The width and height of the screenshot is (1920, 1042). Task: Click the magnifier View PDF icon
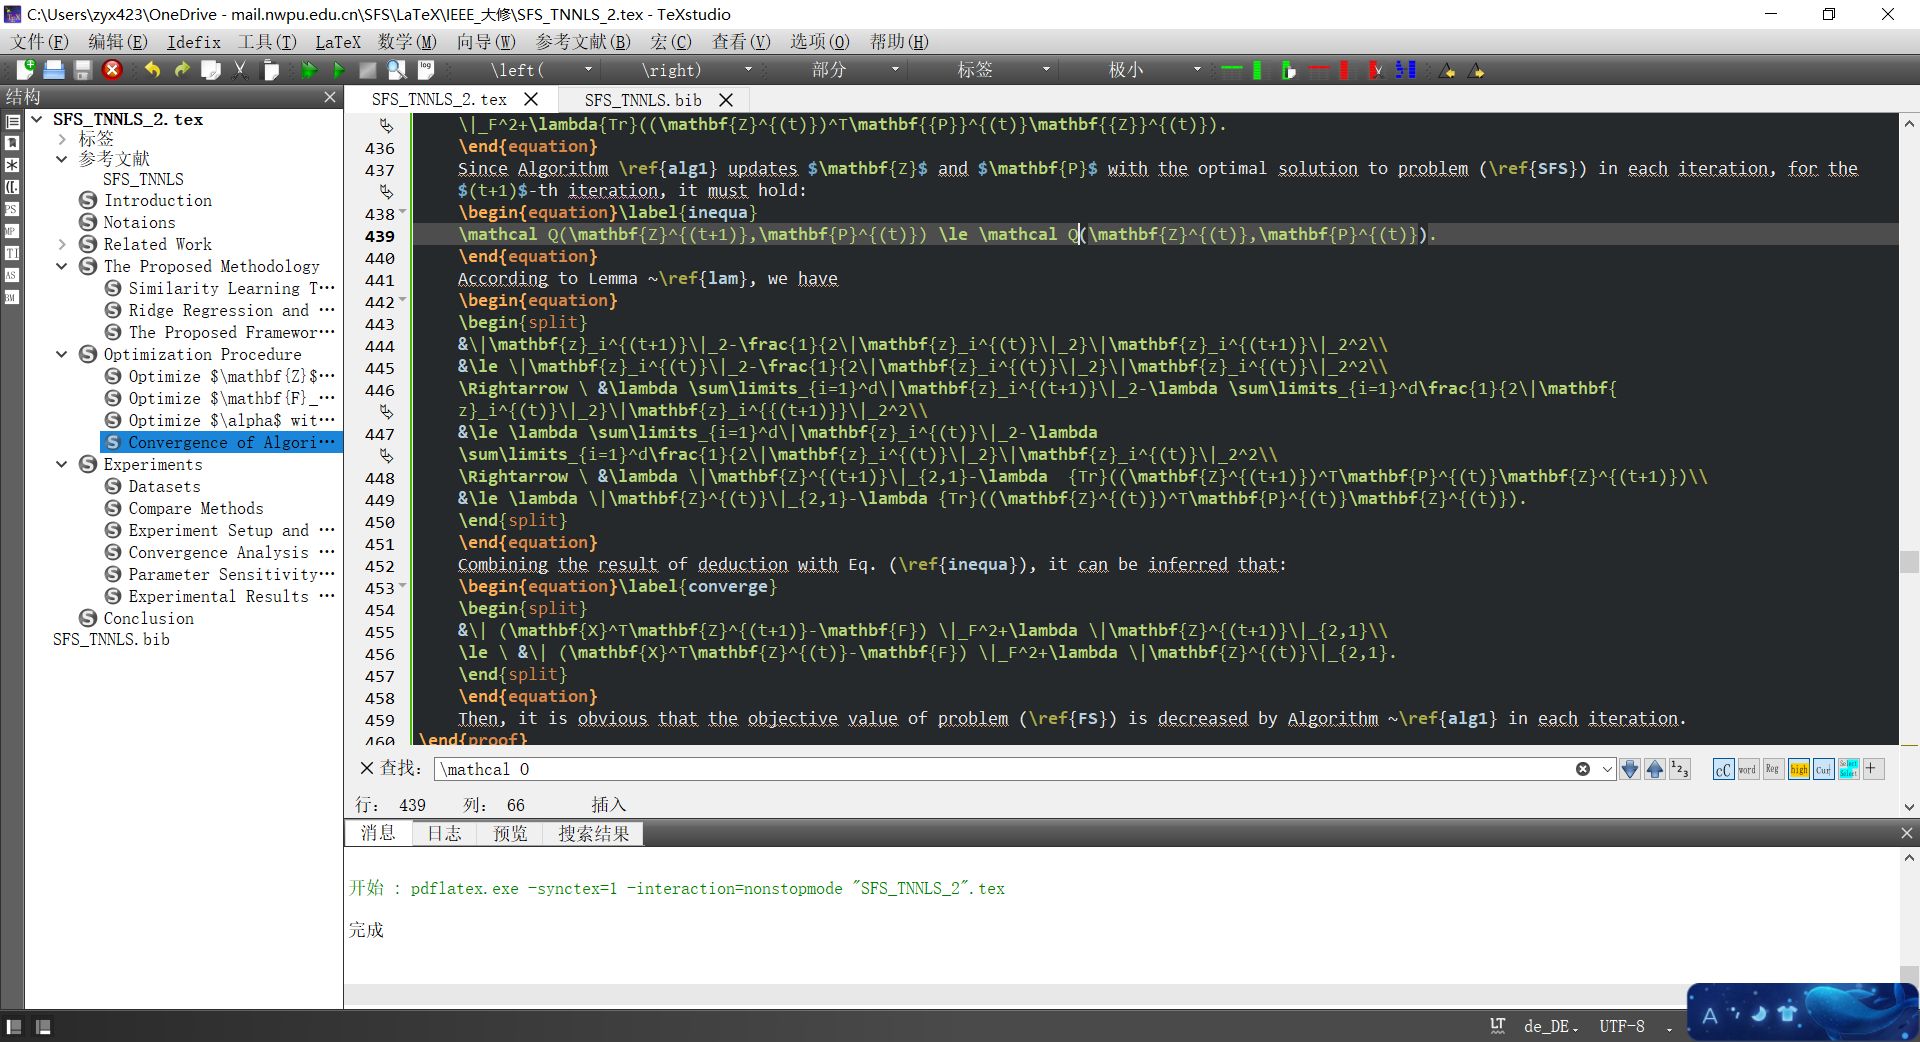point(397,70)
